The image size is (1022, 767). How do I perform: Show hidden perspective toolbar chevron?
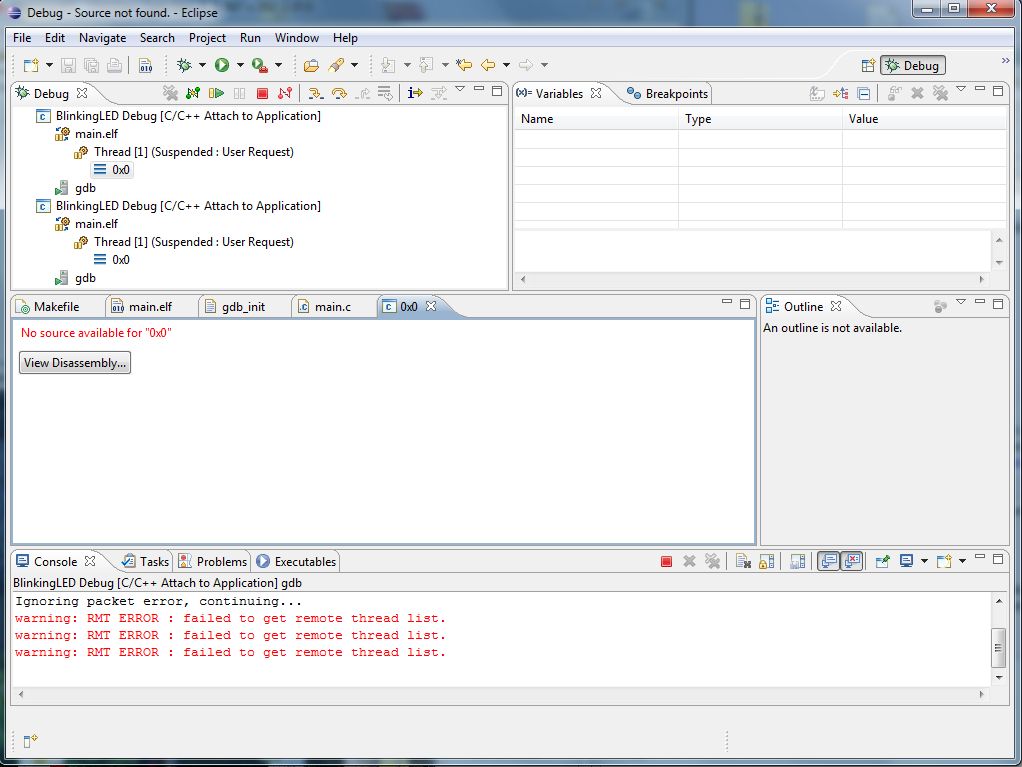1006,61
